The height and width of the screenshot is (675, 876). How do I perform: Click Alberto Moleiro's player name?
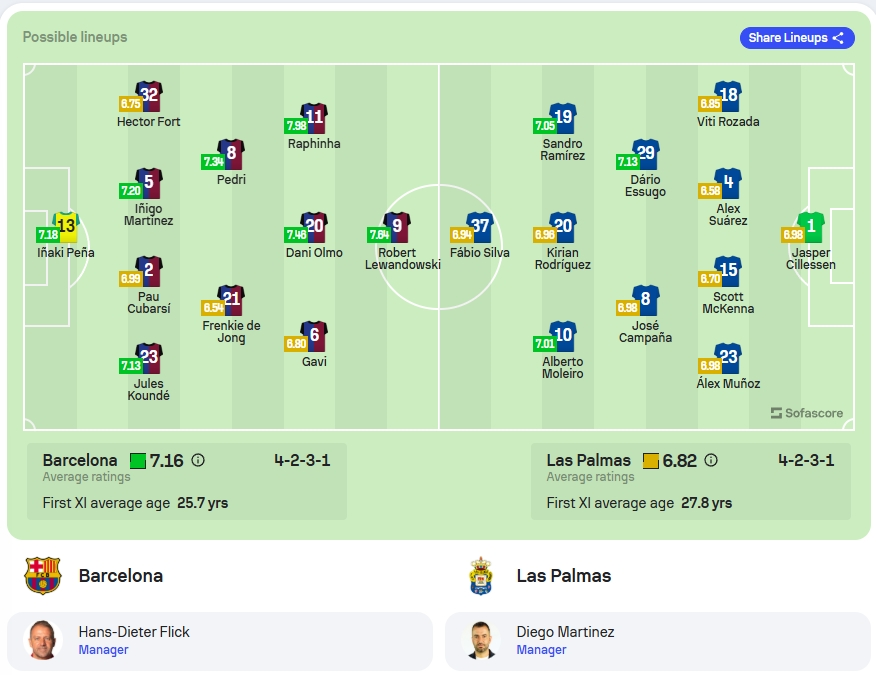coord(563,368)
